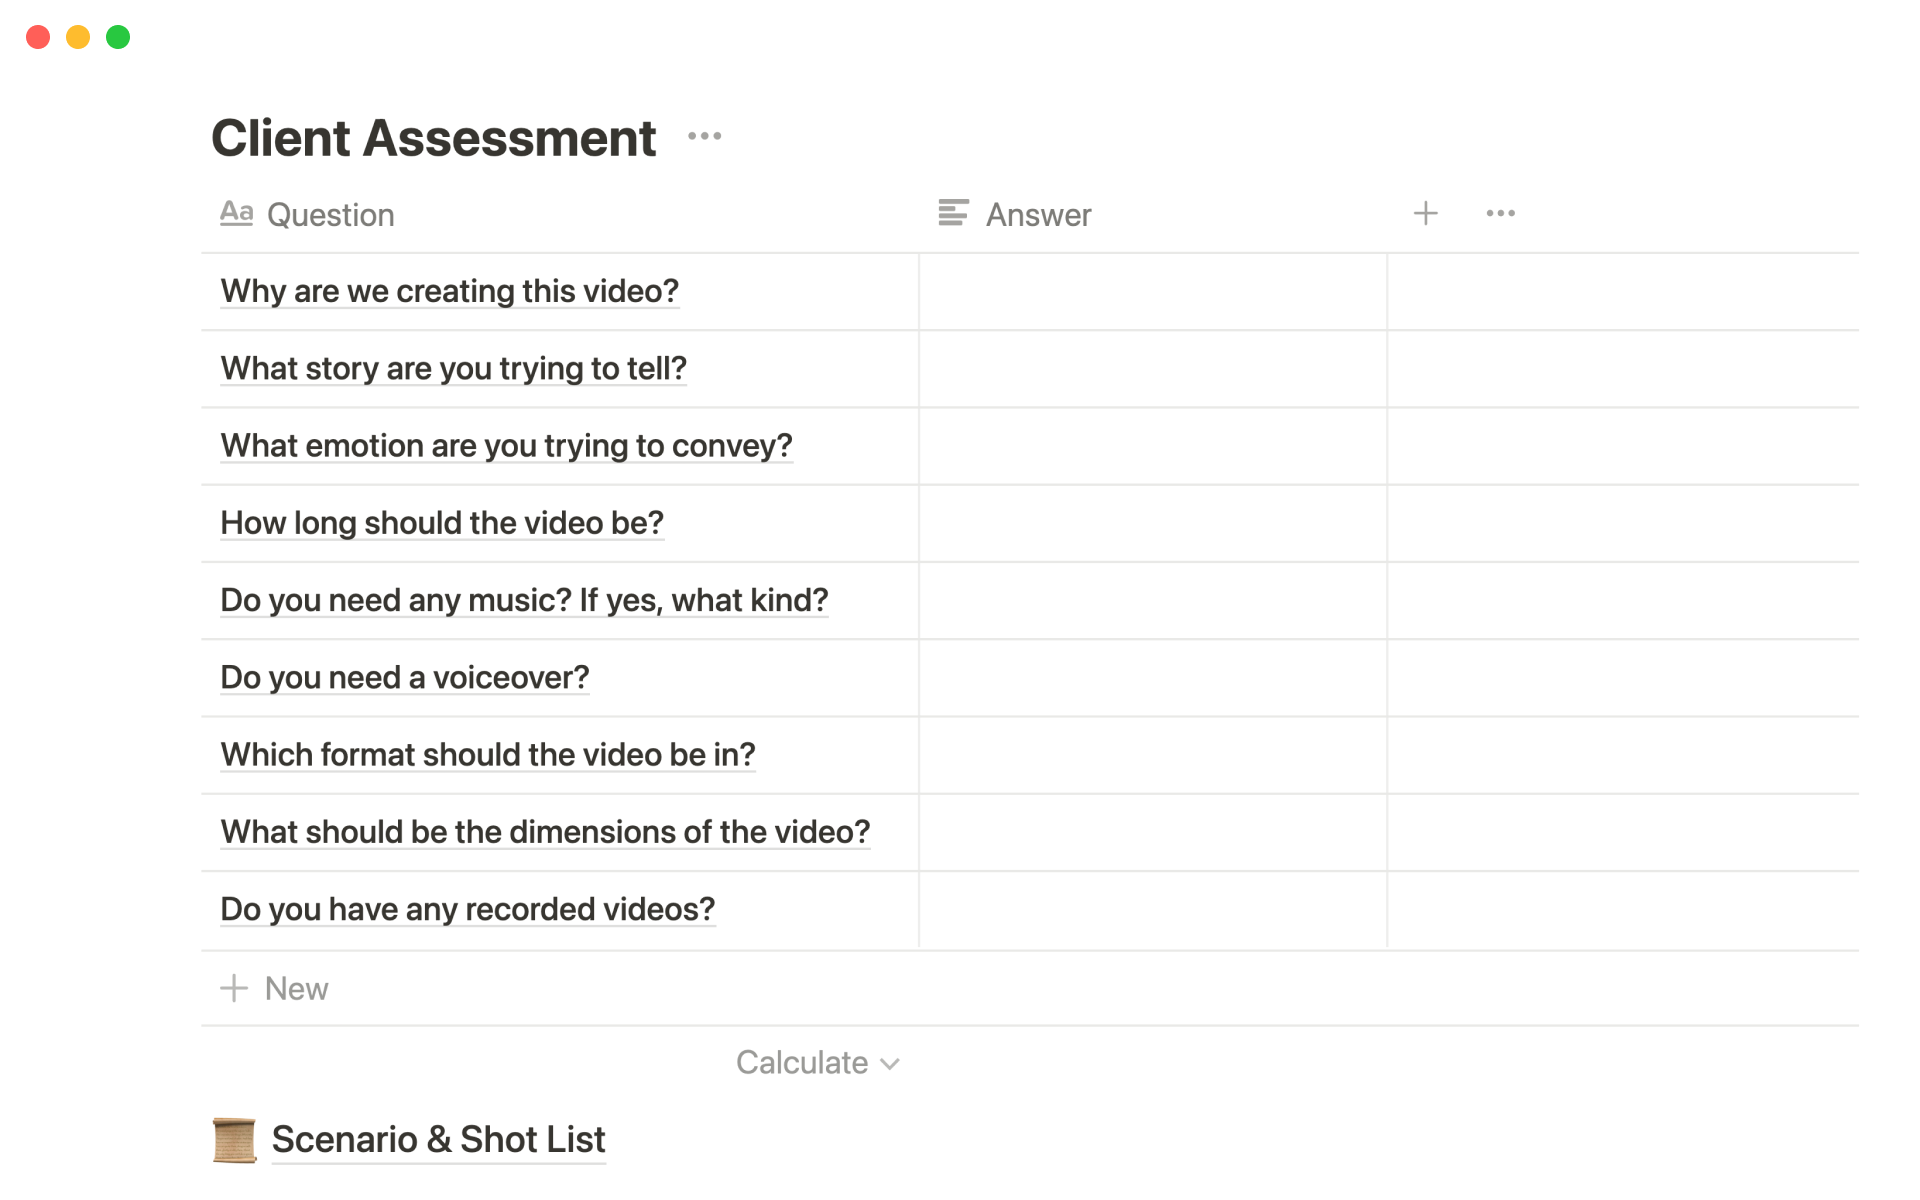Click the plus icon beside New row

[x=234, y=988]
